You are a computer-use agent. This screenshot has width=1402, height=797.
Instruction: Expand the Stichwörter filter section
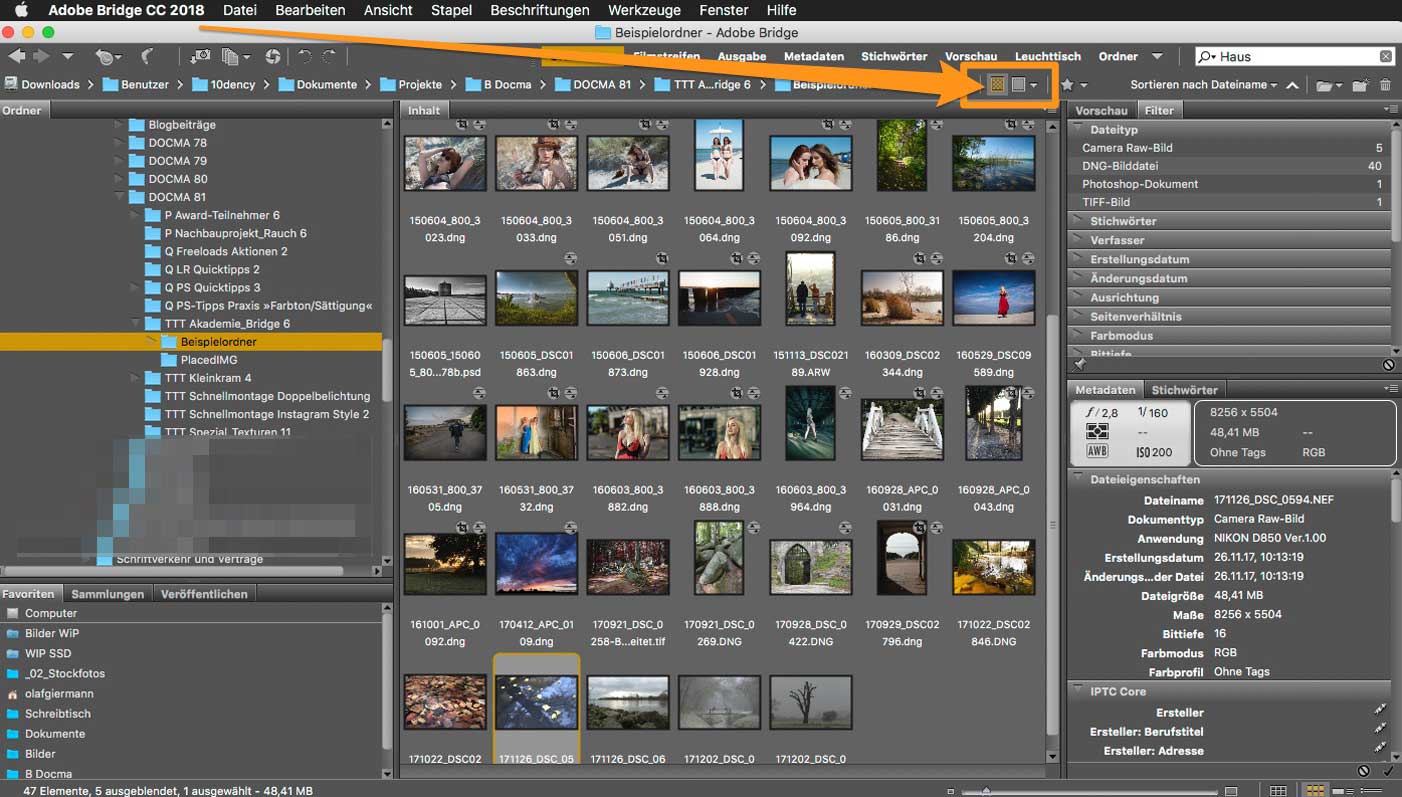pos(1123,221)
